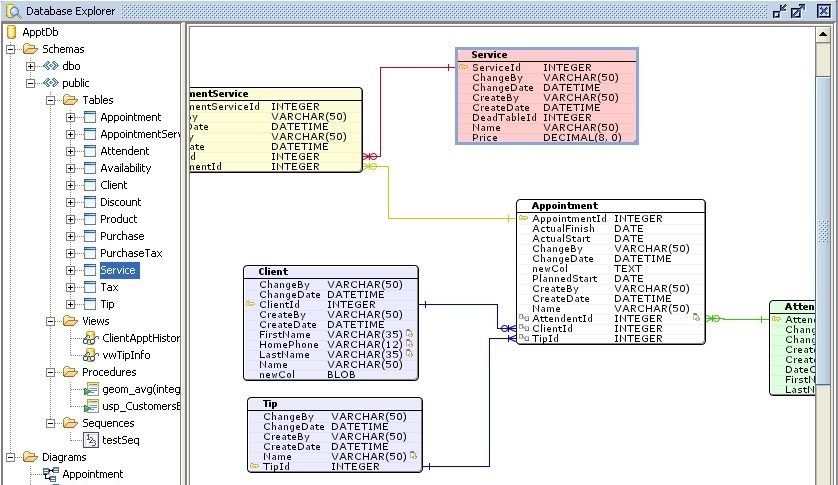Collapse the Diagrams node
The image size is (838, 485).
pyautogui.click(x=10, y=458)
